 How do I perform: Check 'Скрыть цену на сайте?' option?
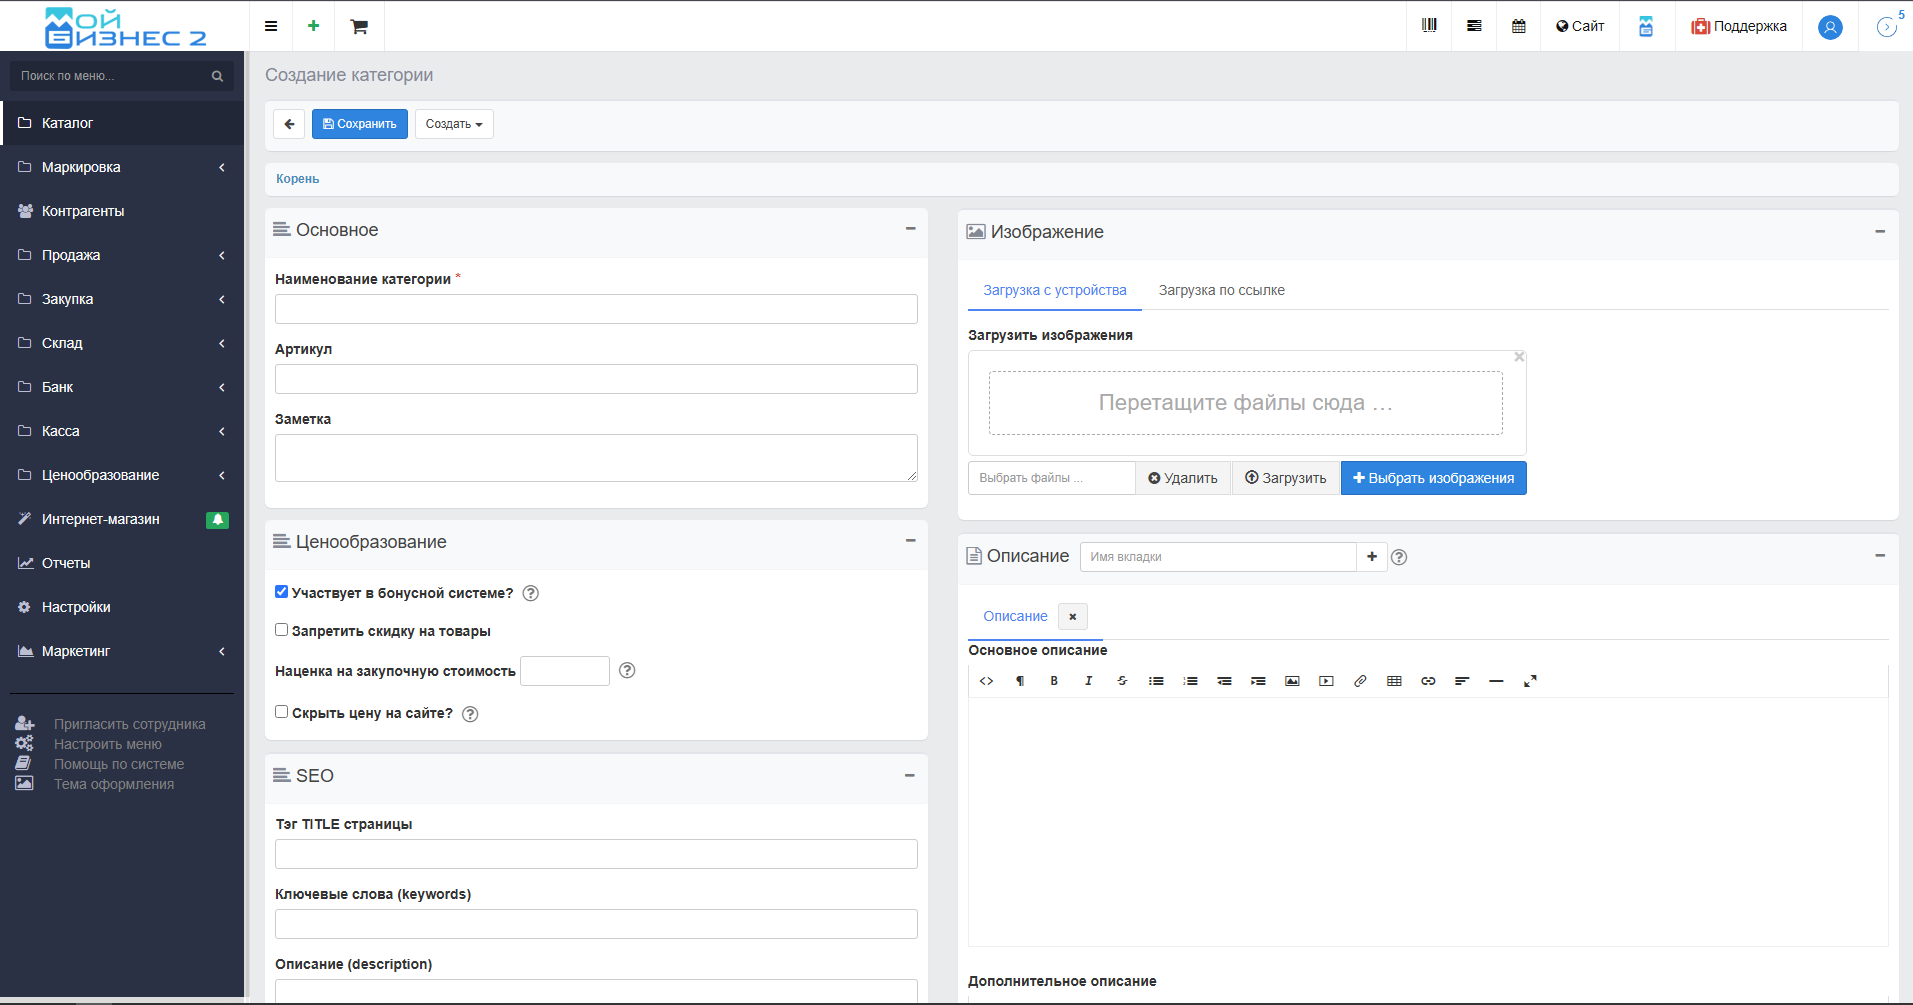282,712
